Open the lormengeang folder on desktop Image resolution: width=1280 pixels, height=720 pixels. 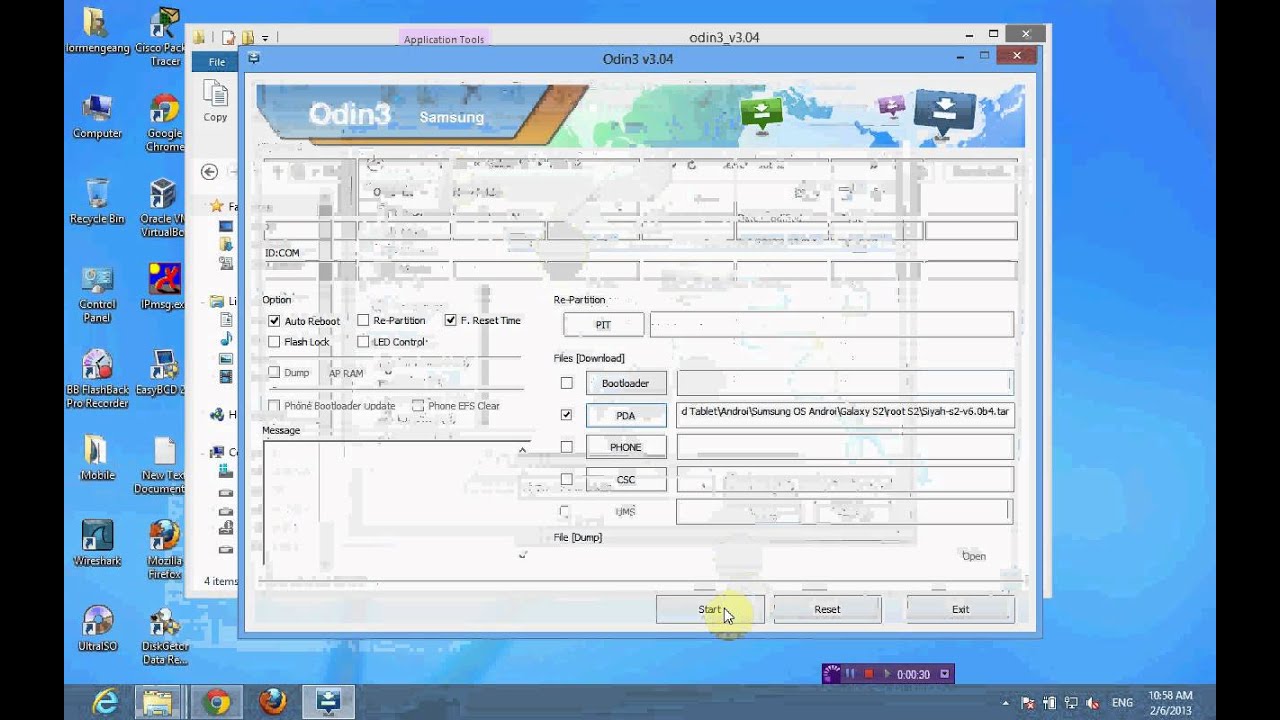pyautogui.click(x=97, y=31)
